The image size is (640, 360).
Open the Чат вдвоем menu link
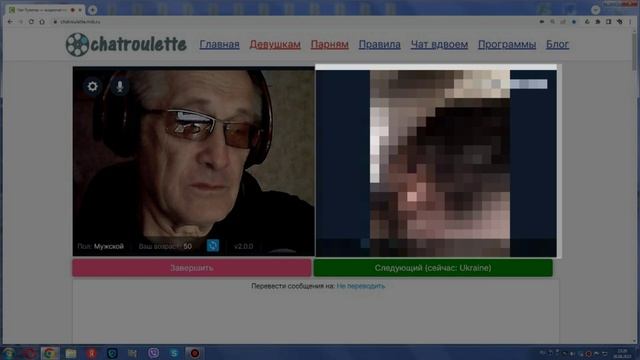click(439, 44)
